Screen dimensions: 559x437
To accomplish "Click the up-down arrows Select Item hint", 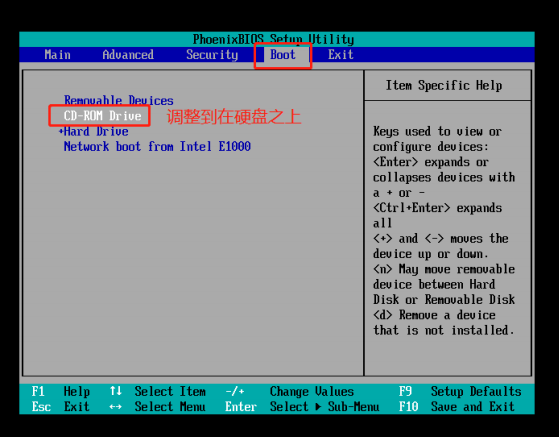I will [x=158, y=391].
